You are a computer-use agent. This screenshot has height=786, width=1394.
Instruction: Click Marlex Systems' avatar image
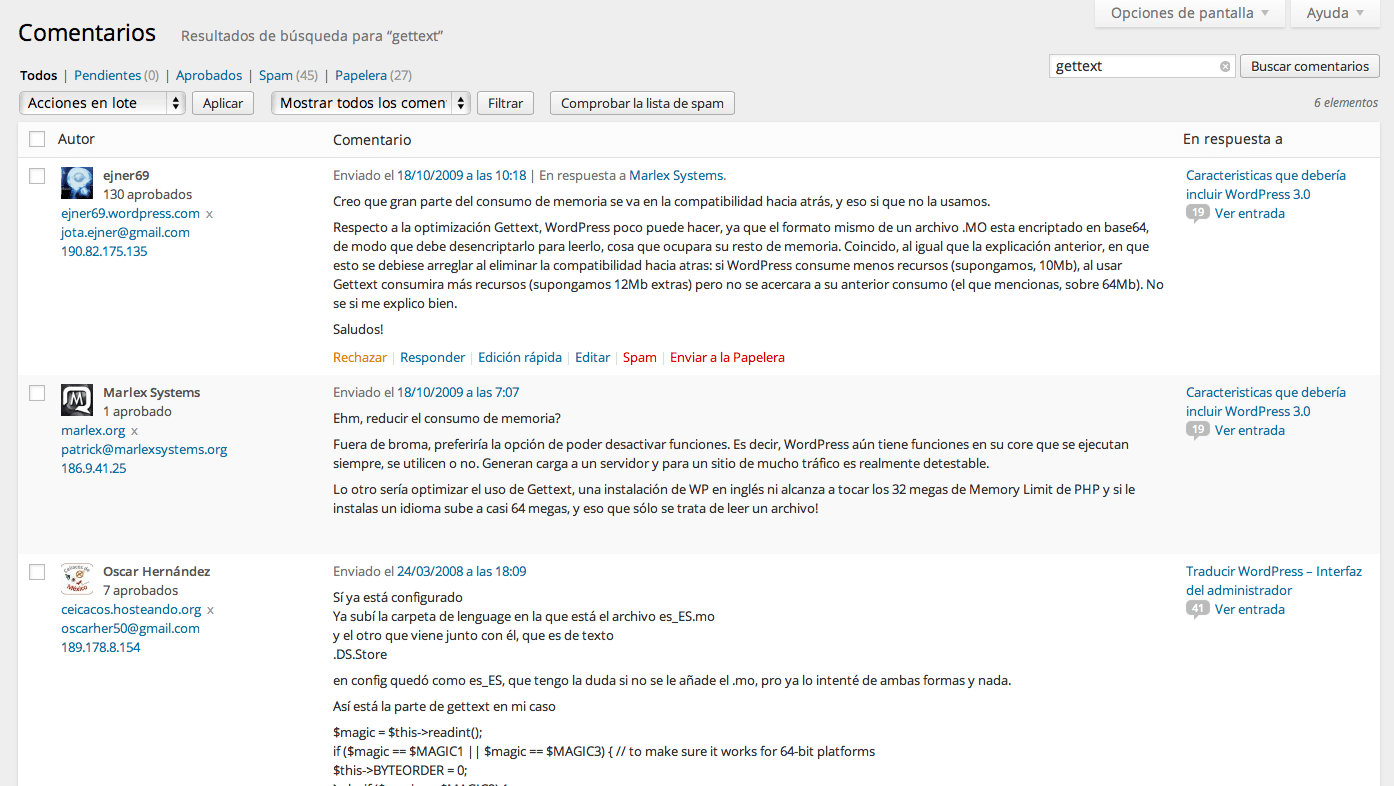point(77,400)
